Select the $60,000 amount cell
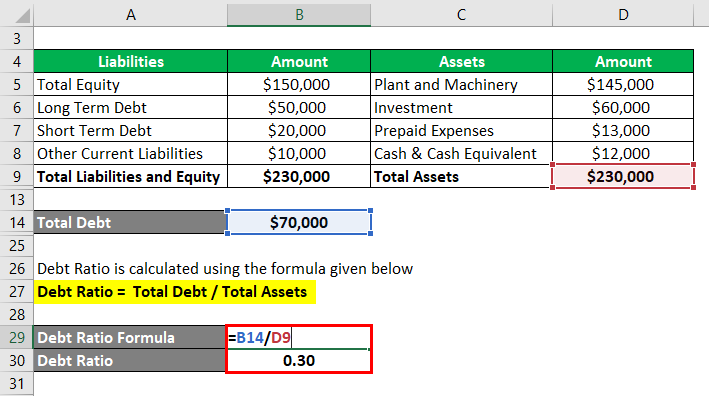Image resolution: width=709 pixels, height=396 pixels. (623, 108)
